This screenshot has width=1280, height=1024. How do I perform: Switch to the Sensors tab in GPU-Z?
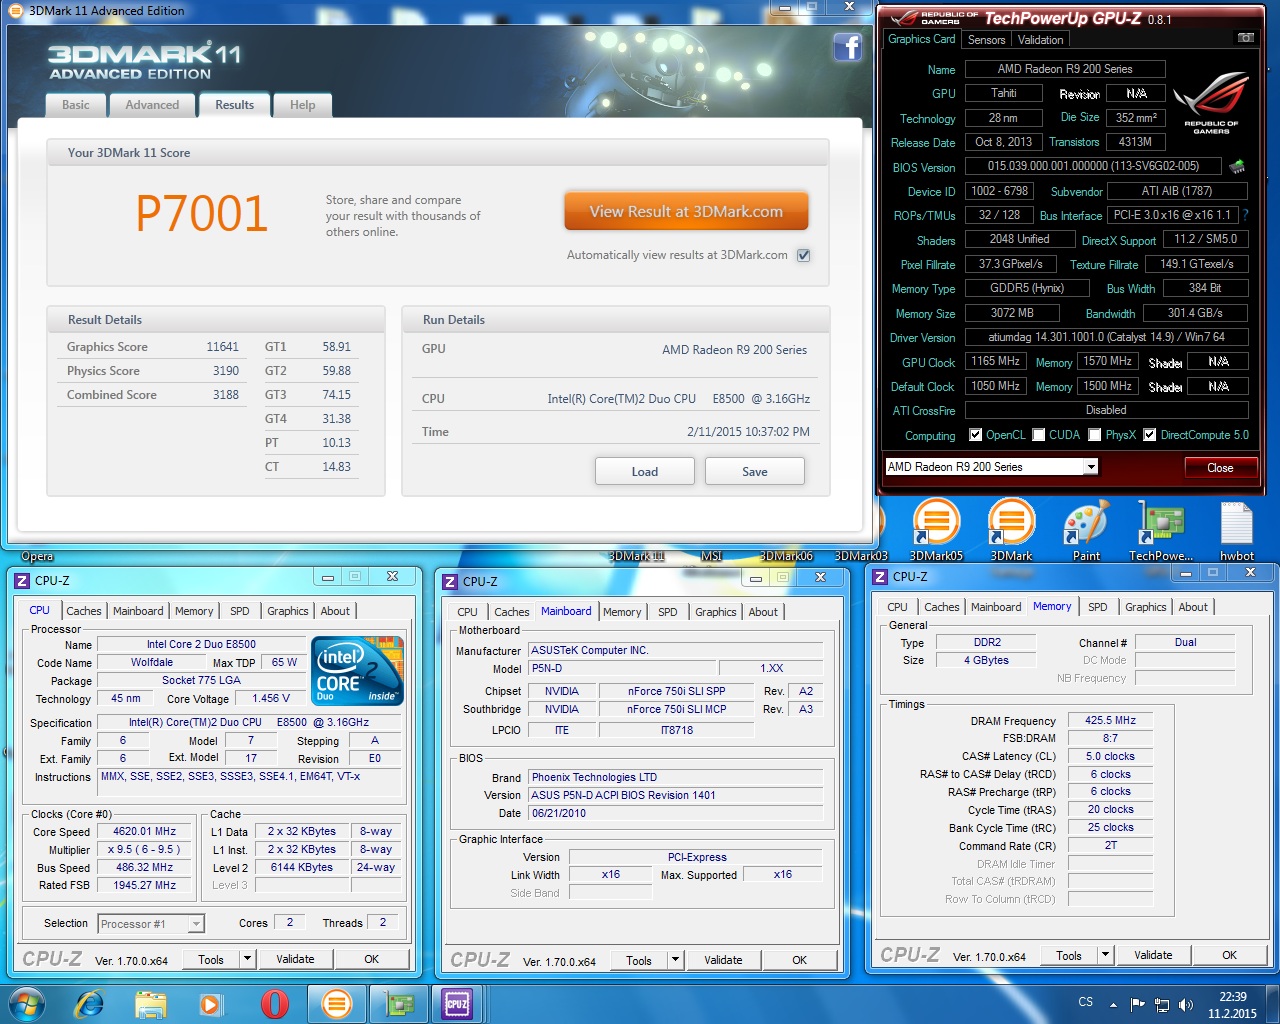point(986,40)
